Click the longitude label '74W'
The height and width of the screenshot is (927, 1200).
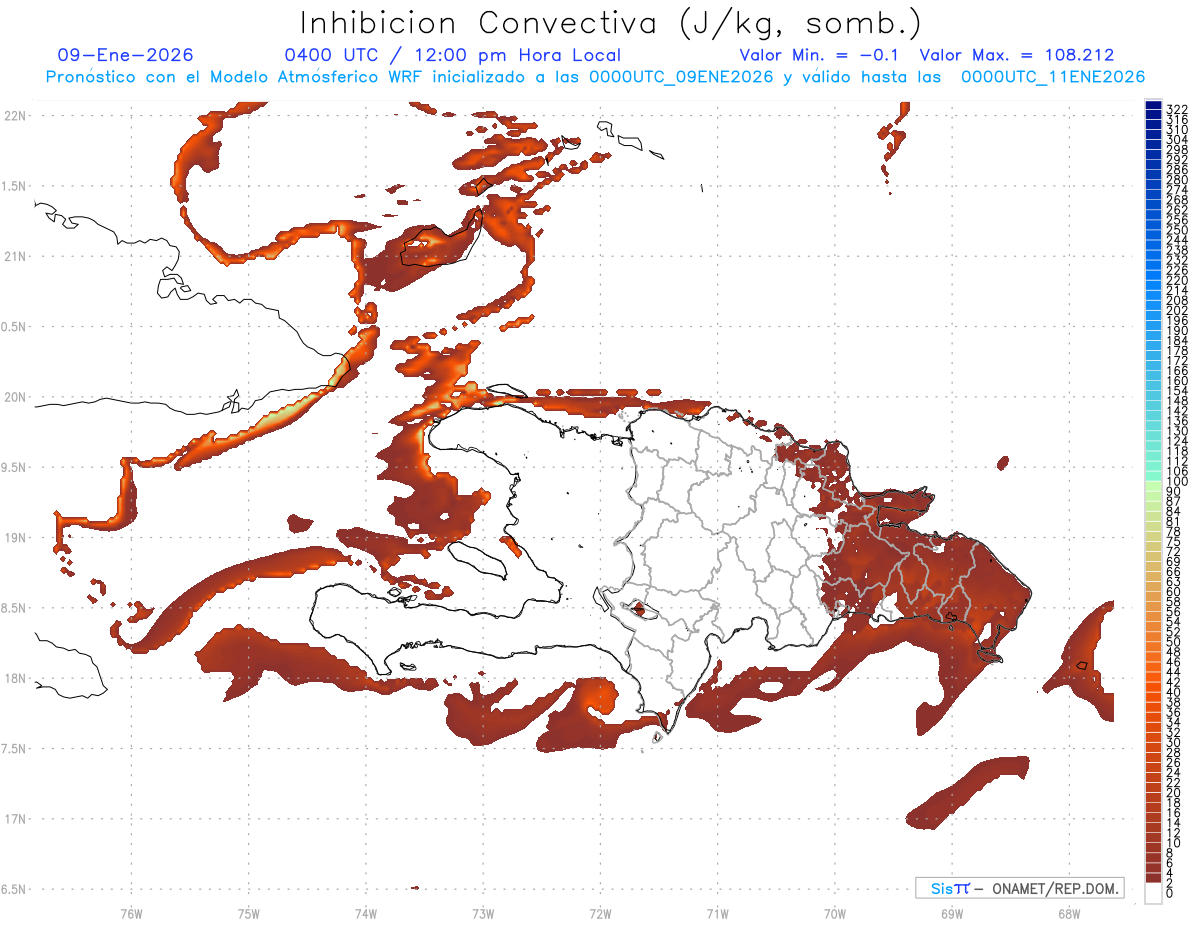coord(365,912)
